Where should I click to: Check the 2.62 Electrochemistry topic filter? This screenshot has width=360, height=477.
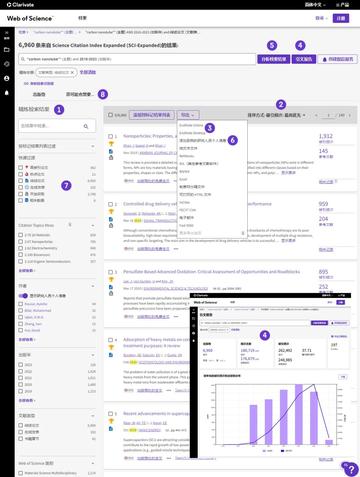pyautogui.click(x=21, y=248)
